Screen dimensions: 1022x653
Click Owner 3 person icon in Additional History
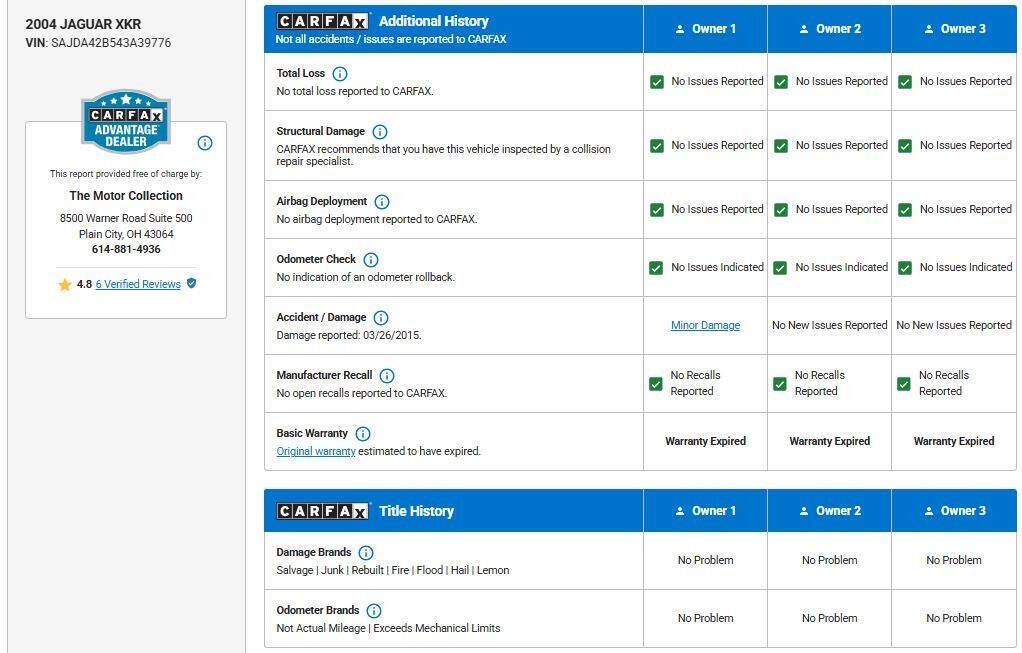tap(929, 29)
